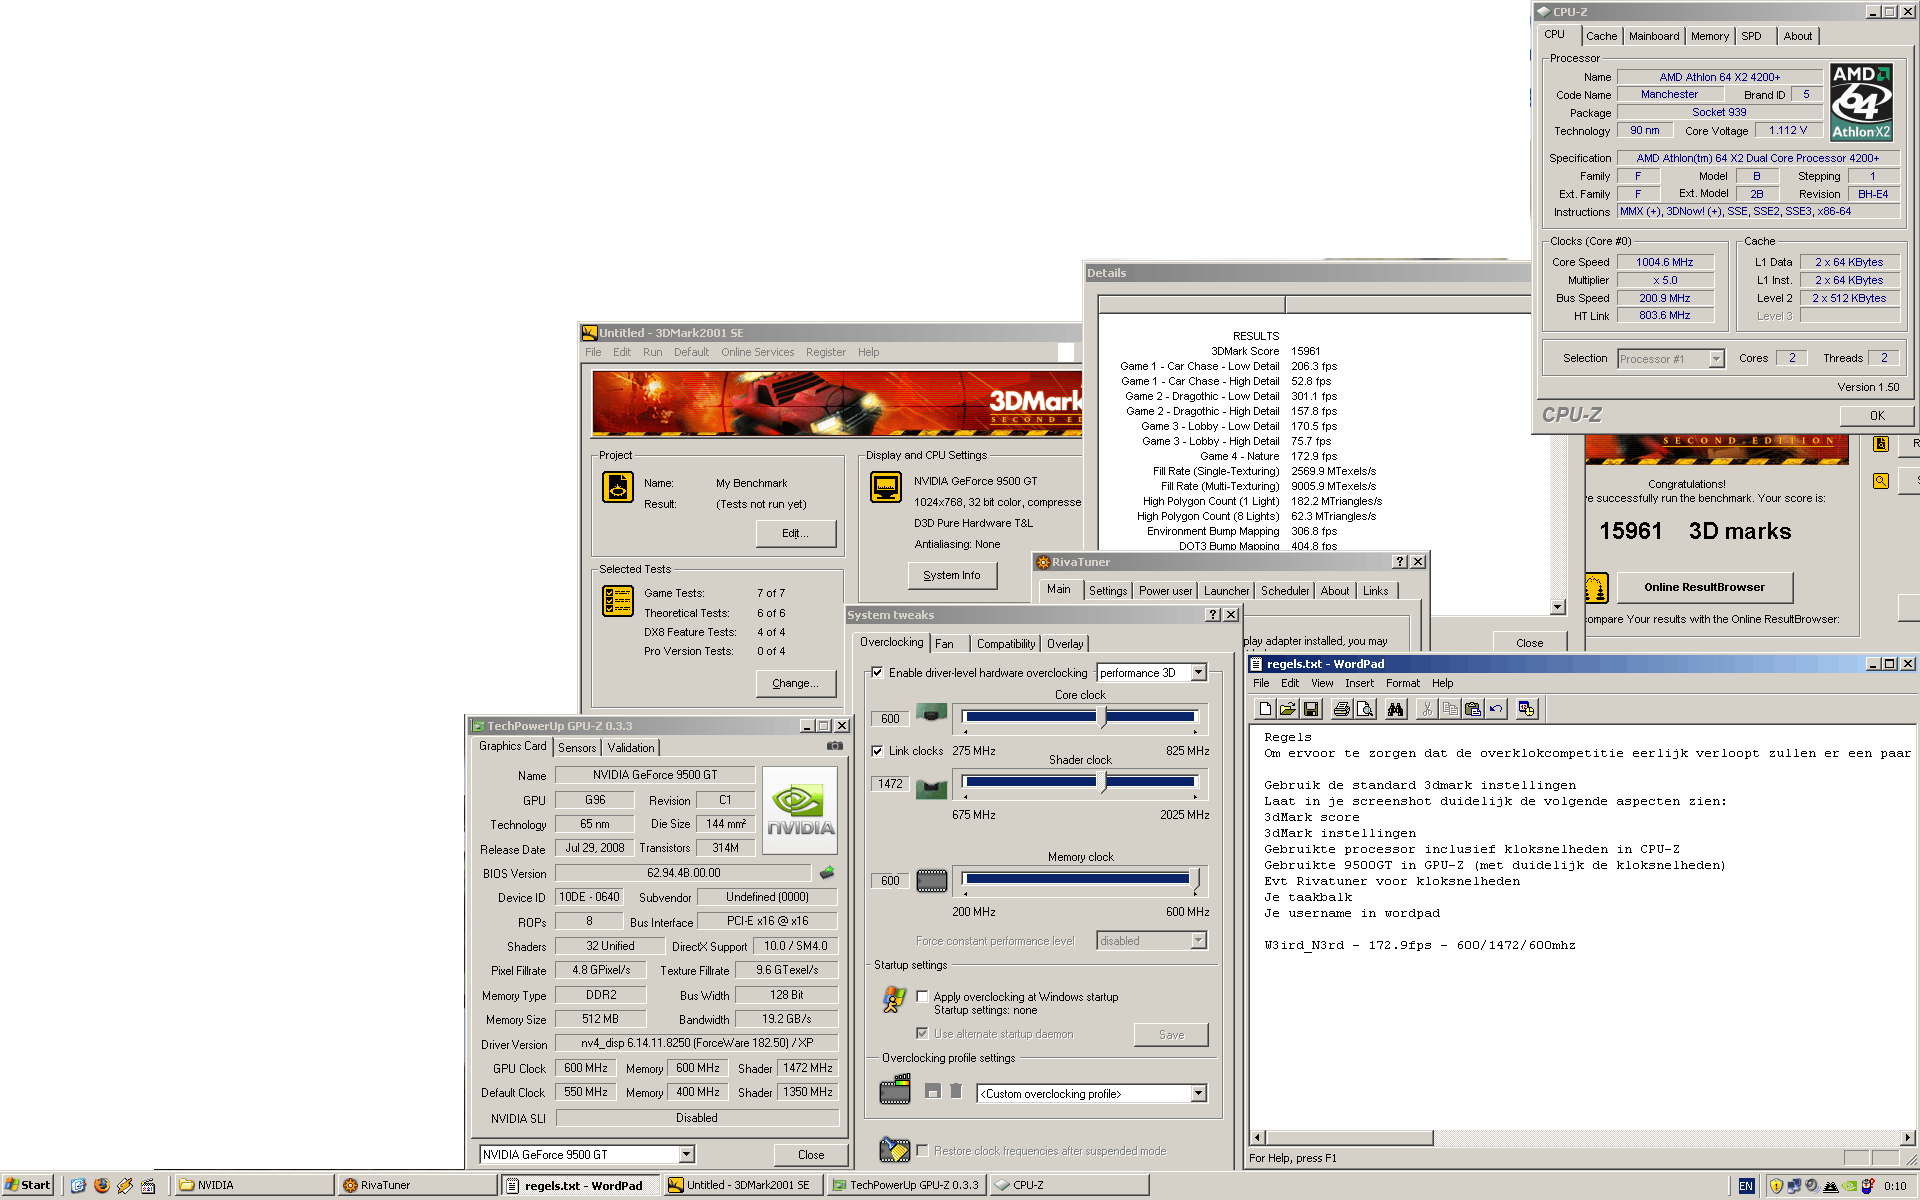Click the Core clock slider handle
Screen dimensions: 1920x1200
pos(1102,717)
